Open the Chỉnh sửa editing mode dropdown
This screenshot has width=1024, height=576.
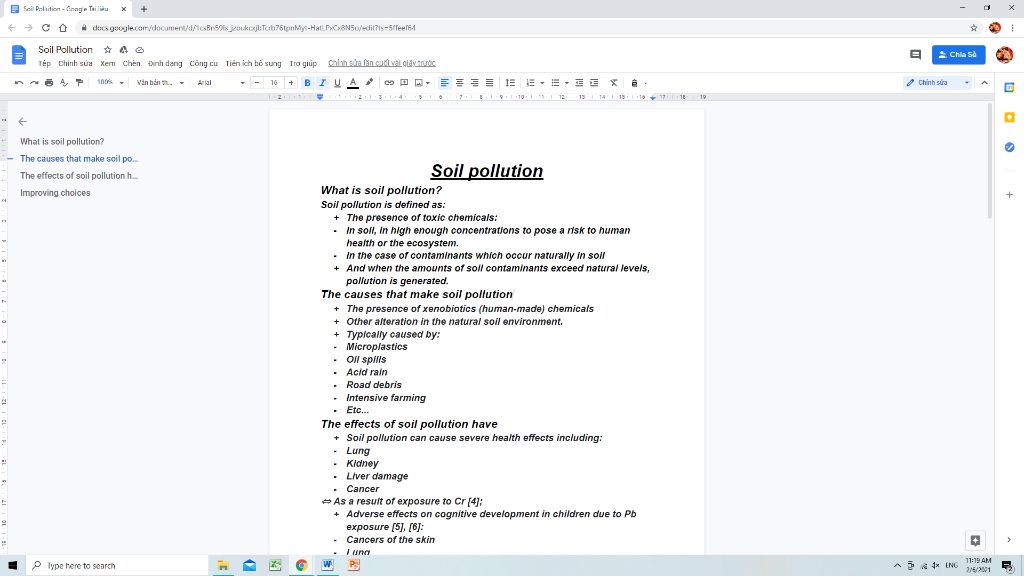coord(938,83)
